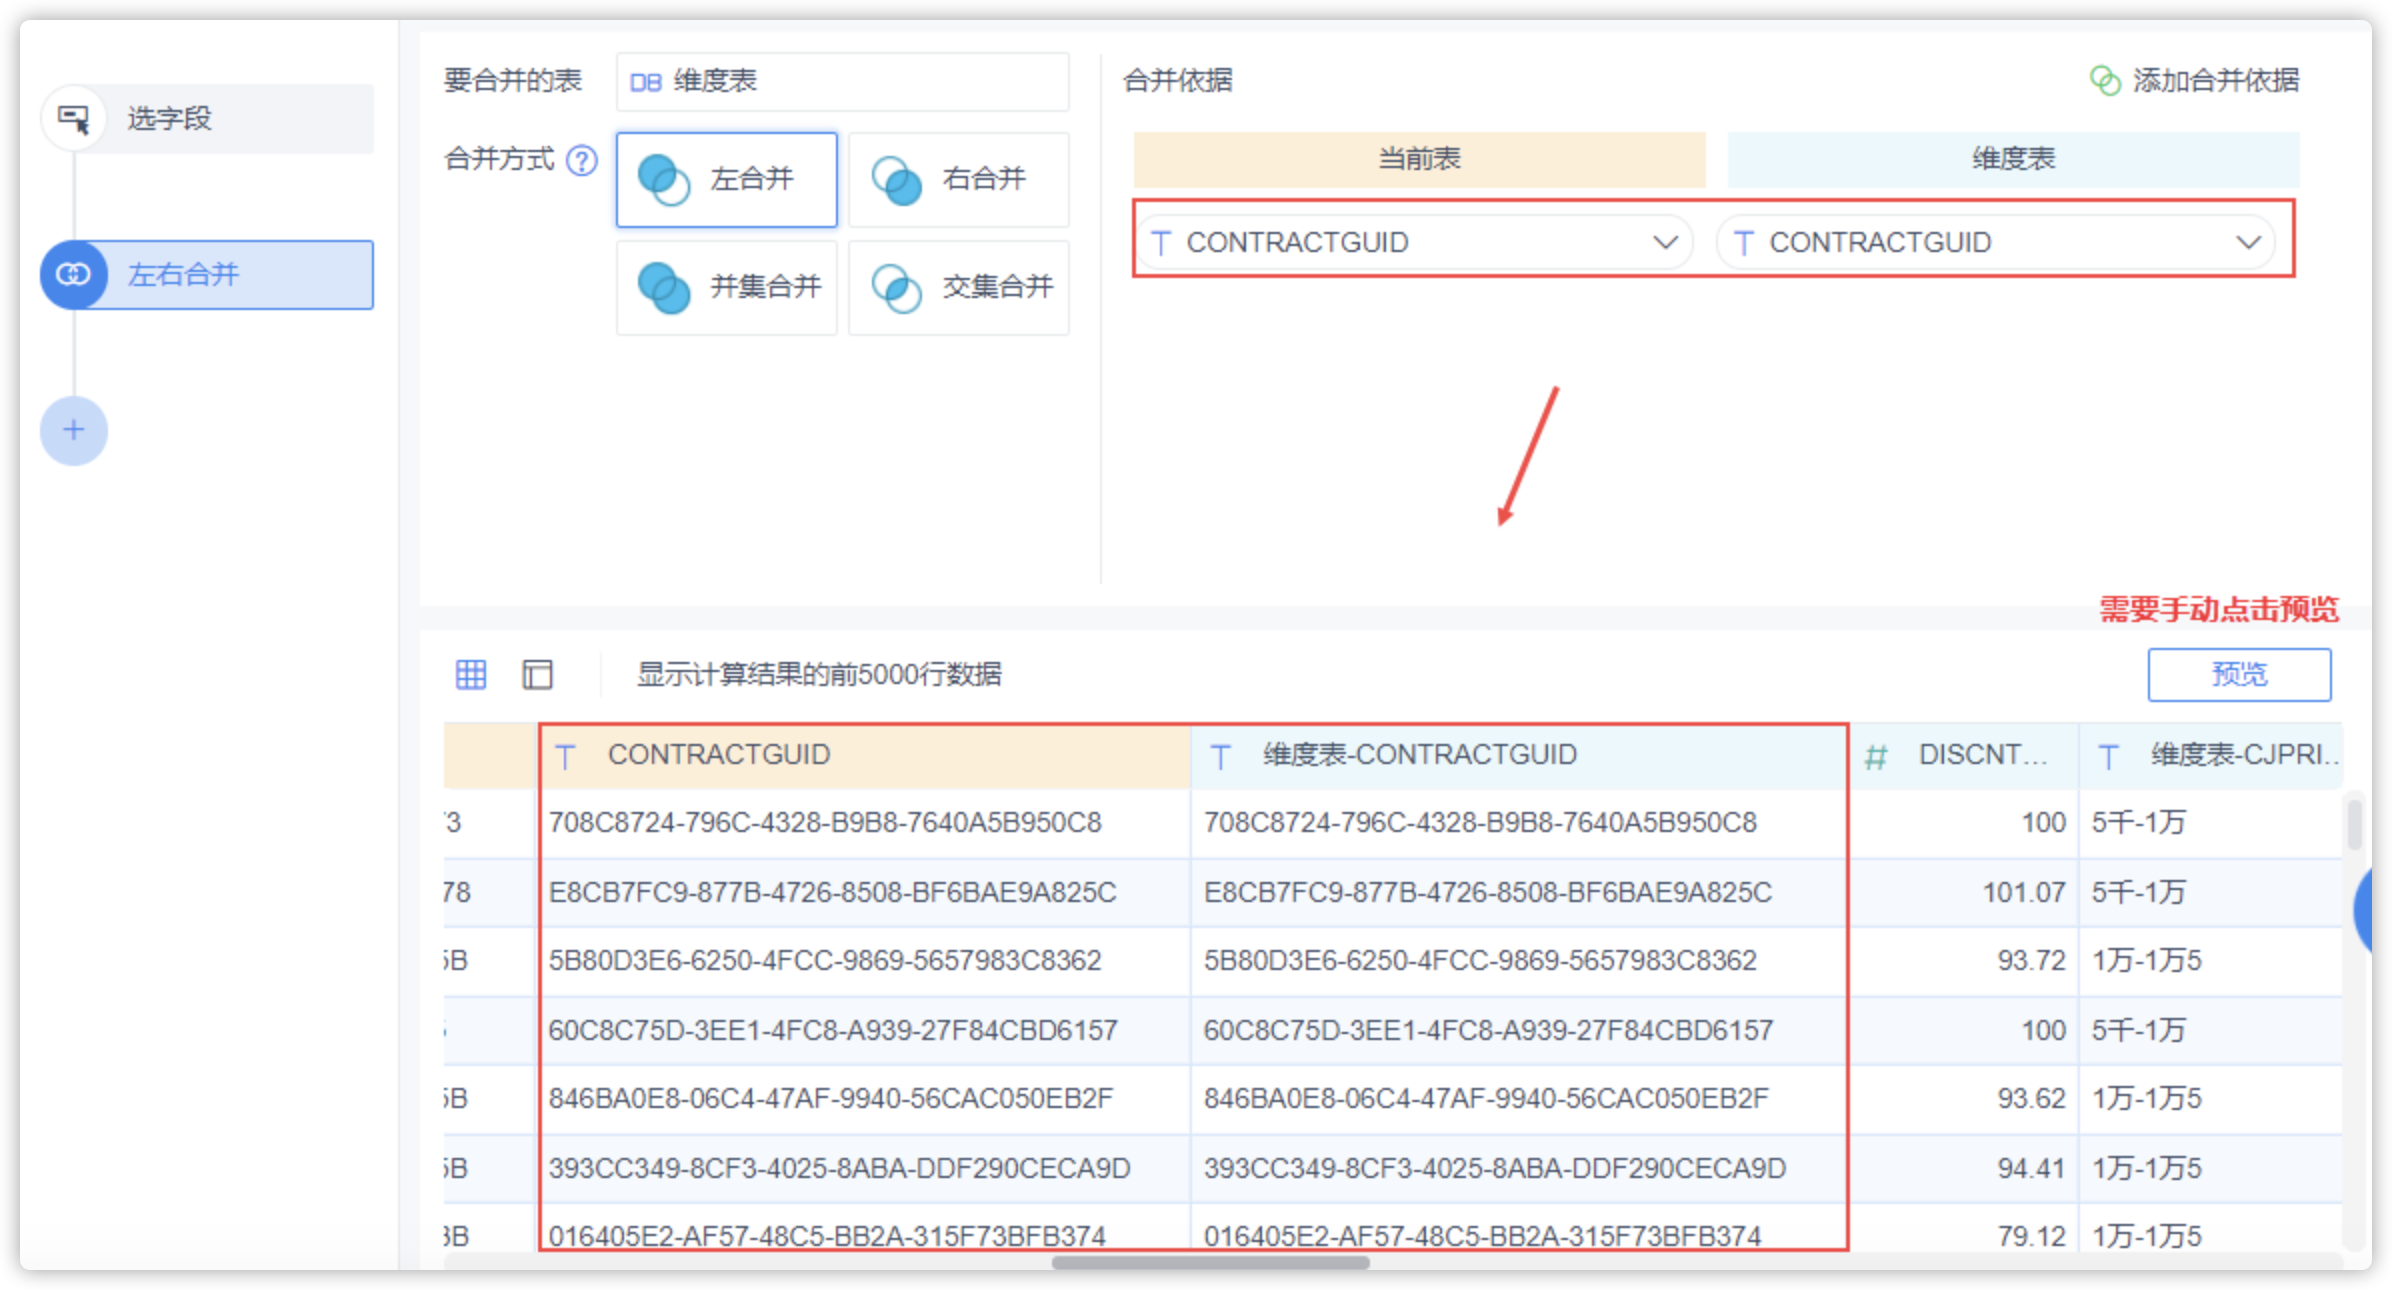The height and width of the screenshot is (1290, 2392).
Task: Click the 101.07 discount value
Action: (x=2024, y=892)
